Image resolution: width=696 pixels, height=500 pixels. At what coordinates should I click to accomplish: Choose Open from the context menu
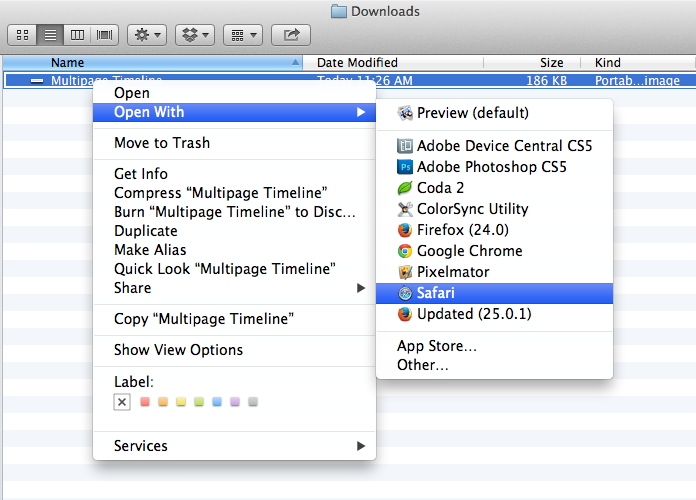tap(234, 93)
